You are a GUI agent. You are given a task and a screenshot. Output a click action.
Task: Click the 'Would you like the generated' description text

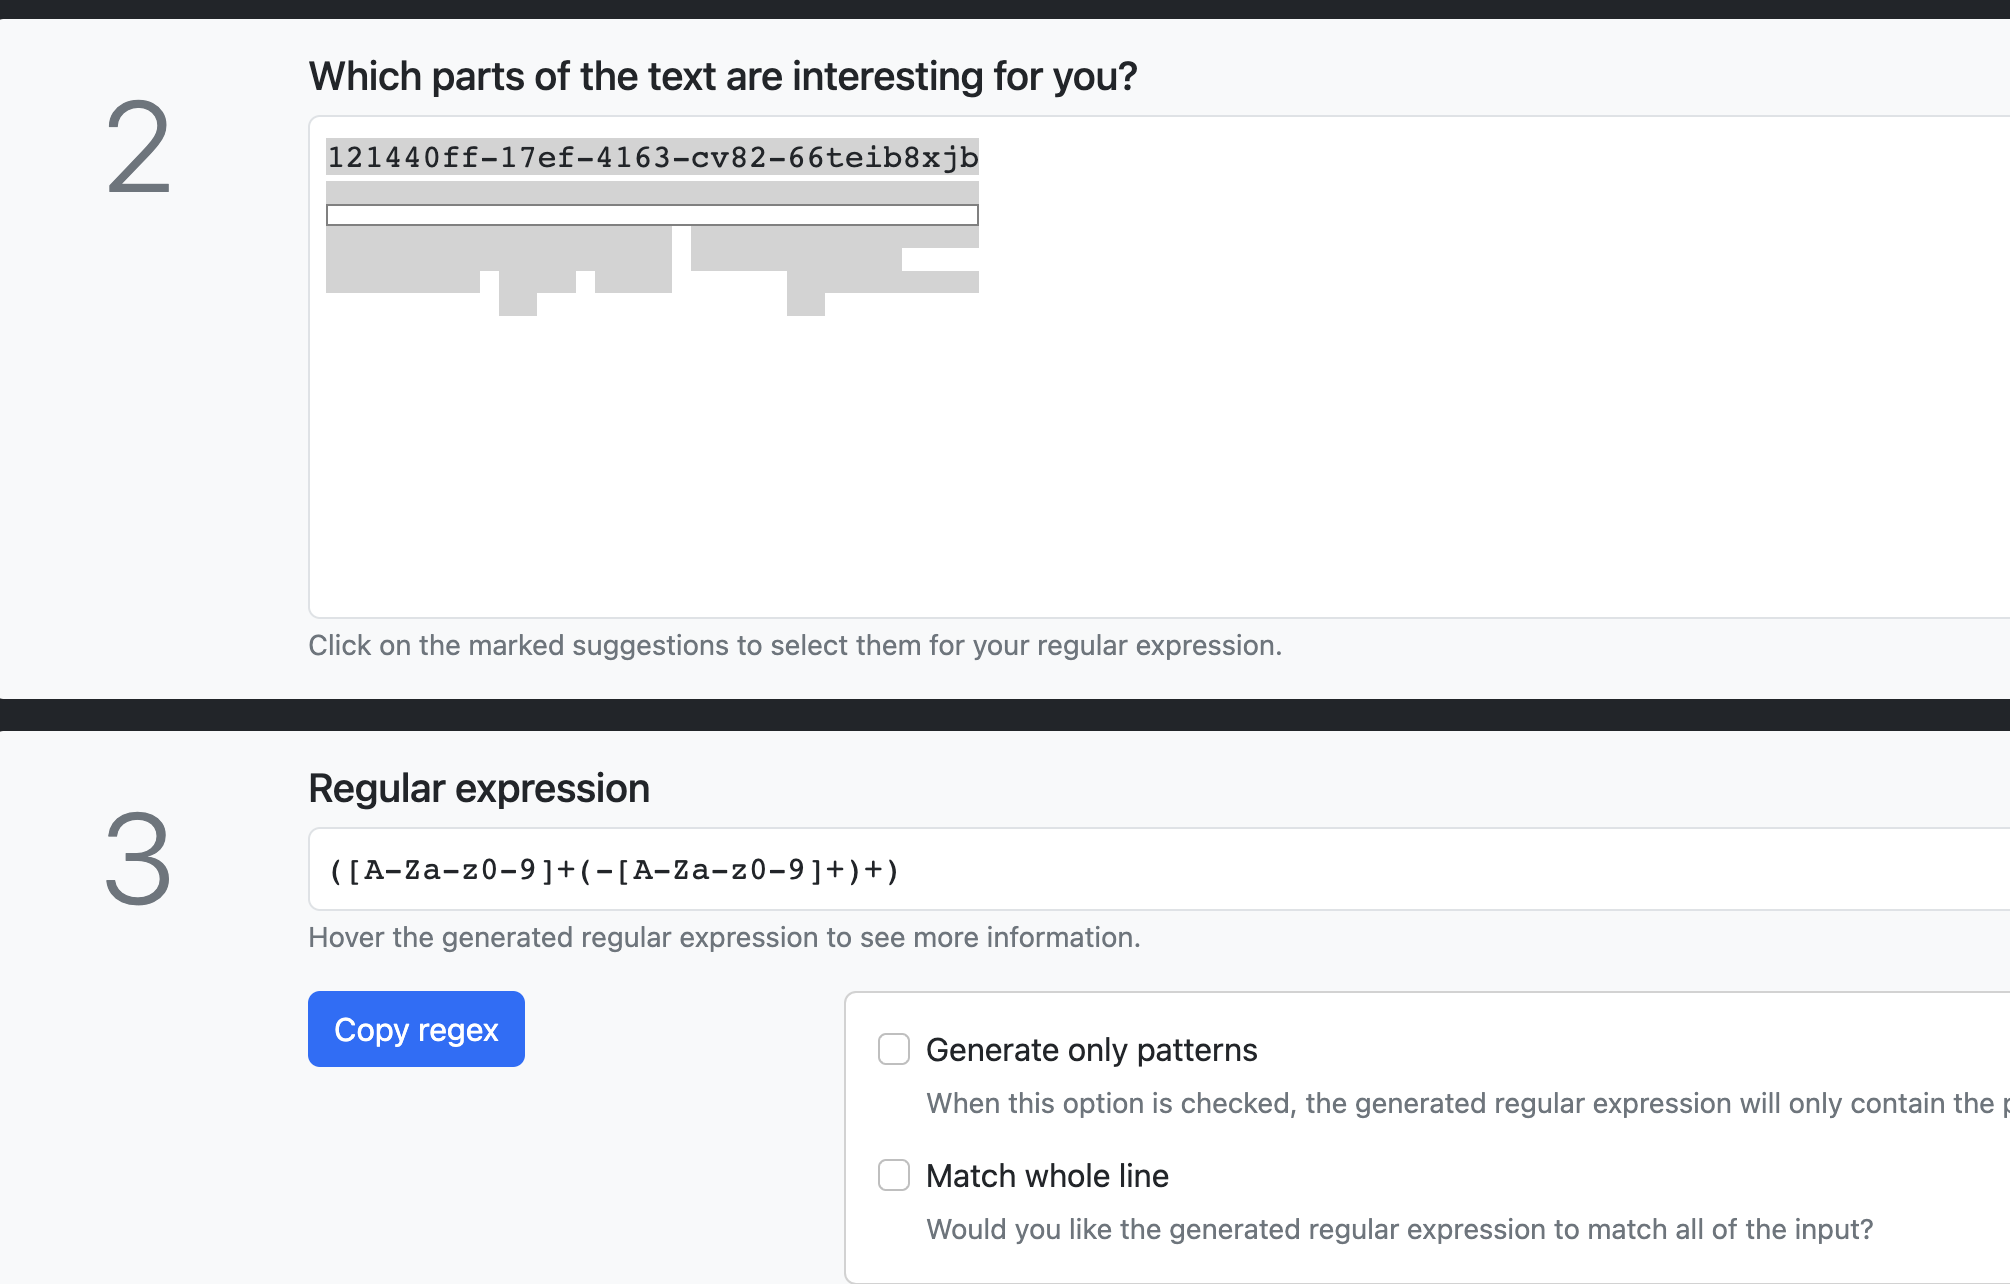click(x=1398, y=1229)
